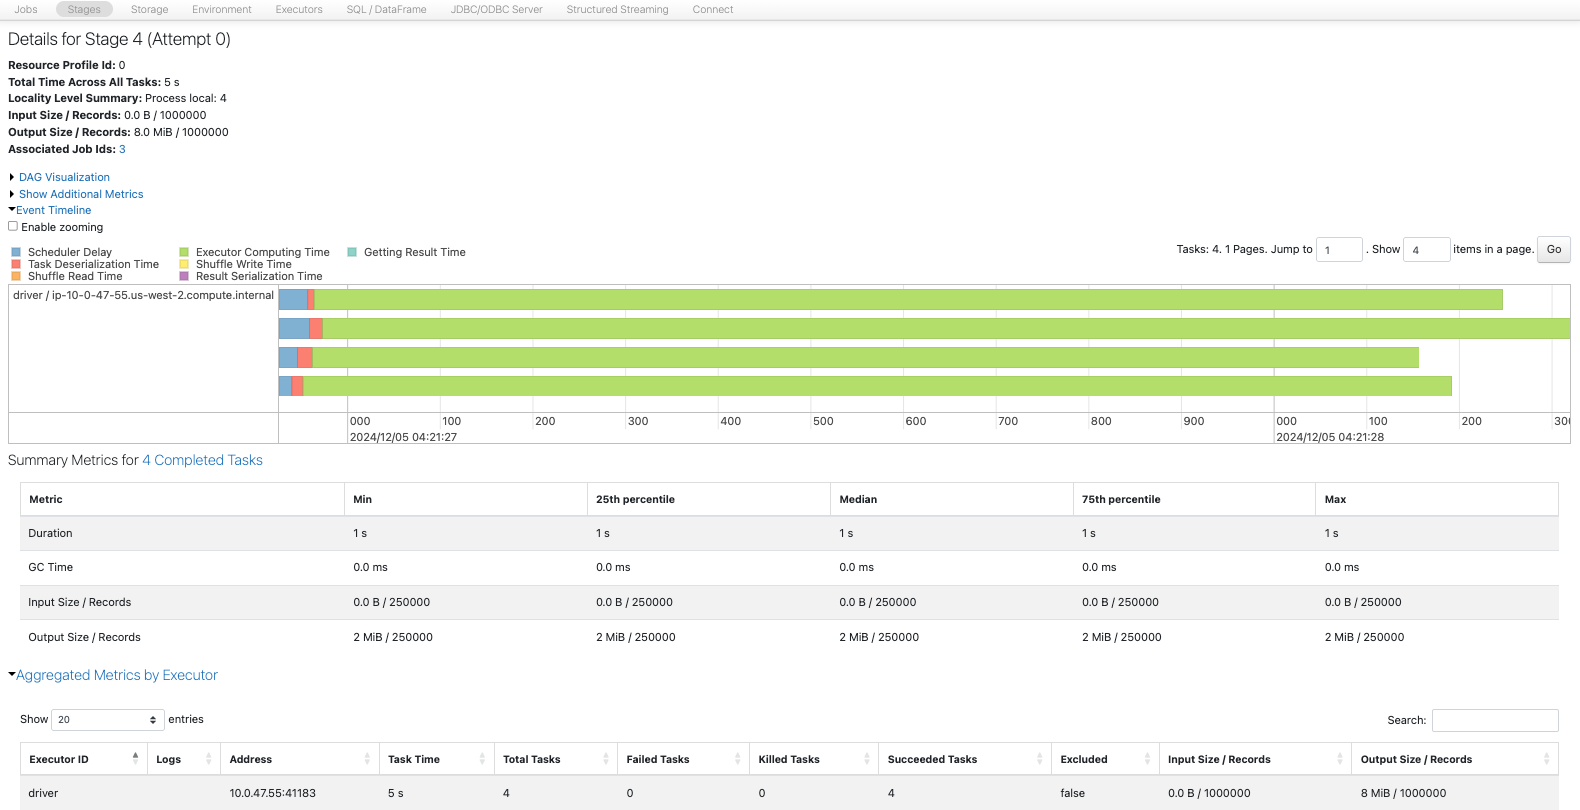Viewport: 1580px width, 810px height.
Task: Click the 2024/12/05 04:21:28 timeline label
Action: (1330, 437)
